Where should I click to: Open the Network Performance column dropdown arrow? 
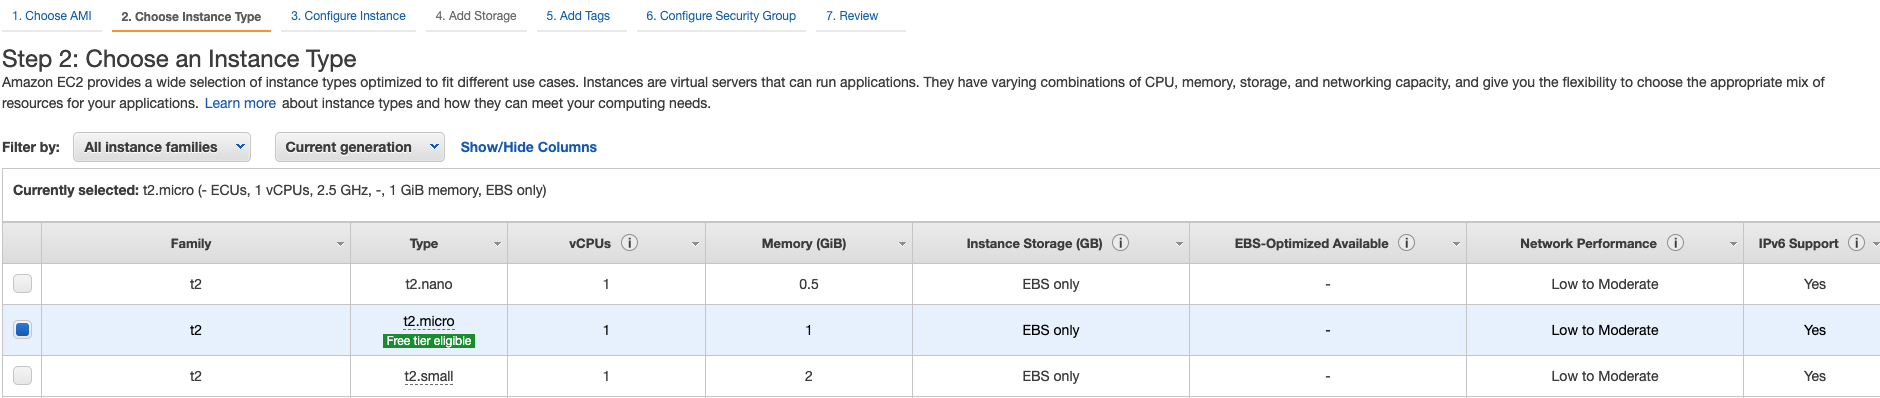tap(1733, 244)
